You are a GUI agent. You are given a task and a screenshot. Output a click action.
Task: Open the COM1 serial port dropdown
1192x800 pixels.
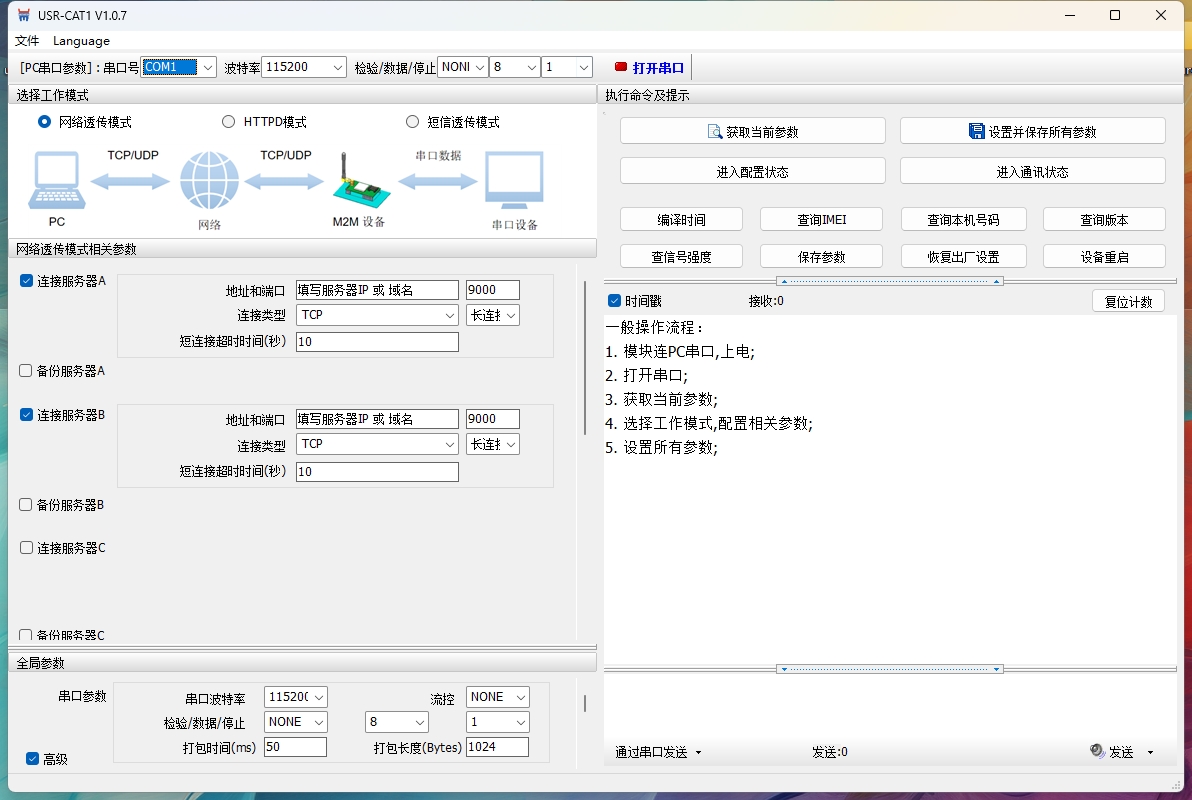click(x=207, y=67)
